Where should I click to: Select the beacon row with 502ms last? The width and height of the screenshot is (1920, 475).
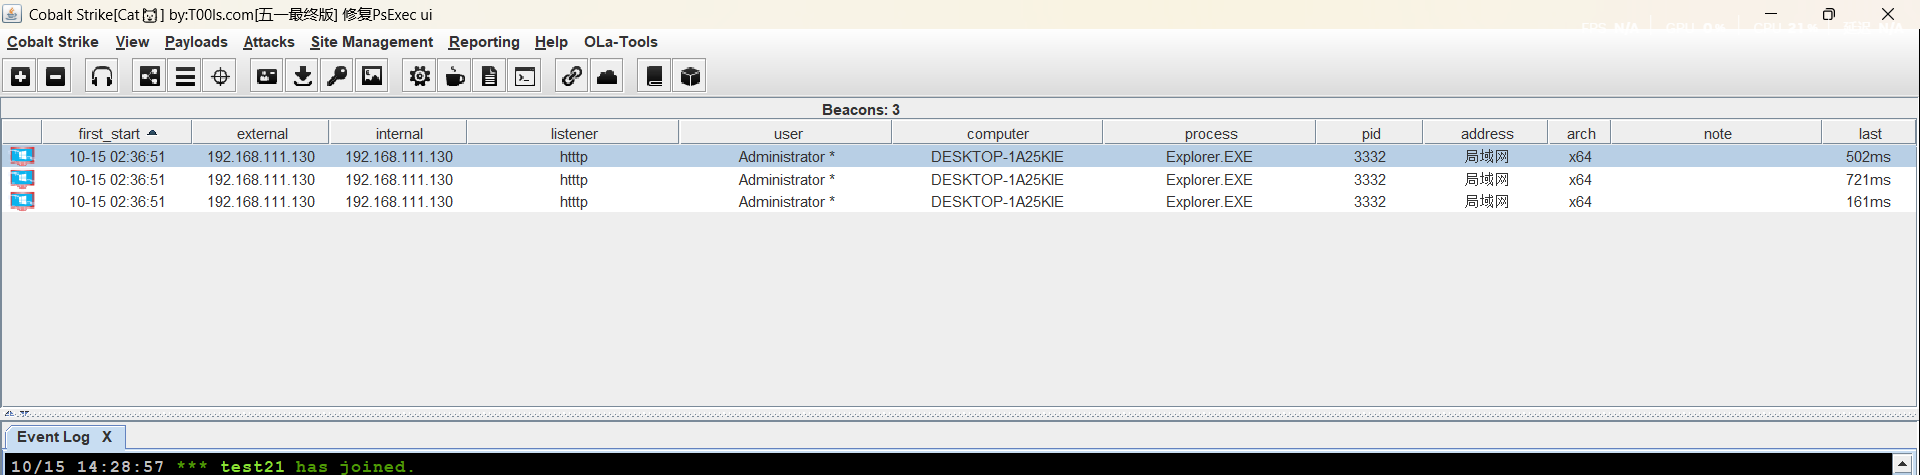tap(959, 156)
